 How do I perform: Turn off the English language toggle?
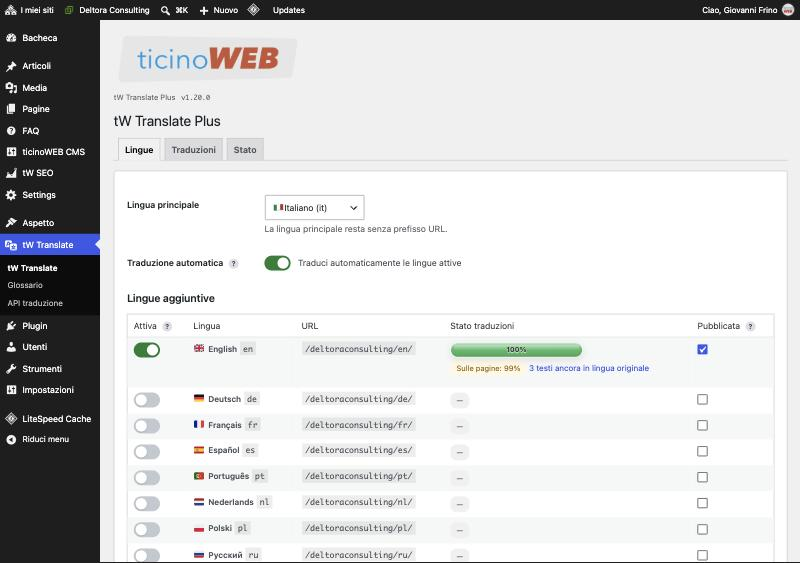[x=147, y=350]
